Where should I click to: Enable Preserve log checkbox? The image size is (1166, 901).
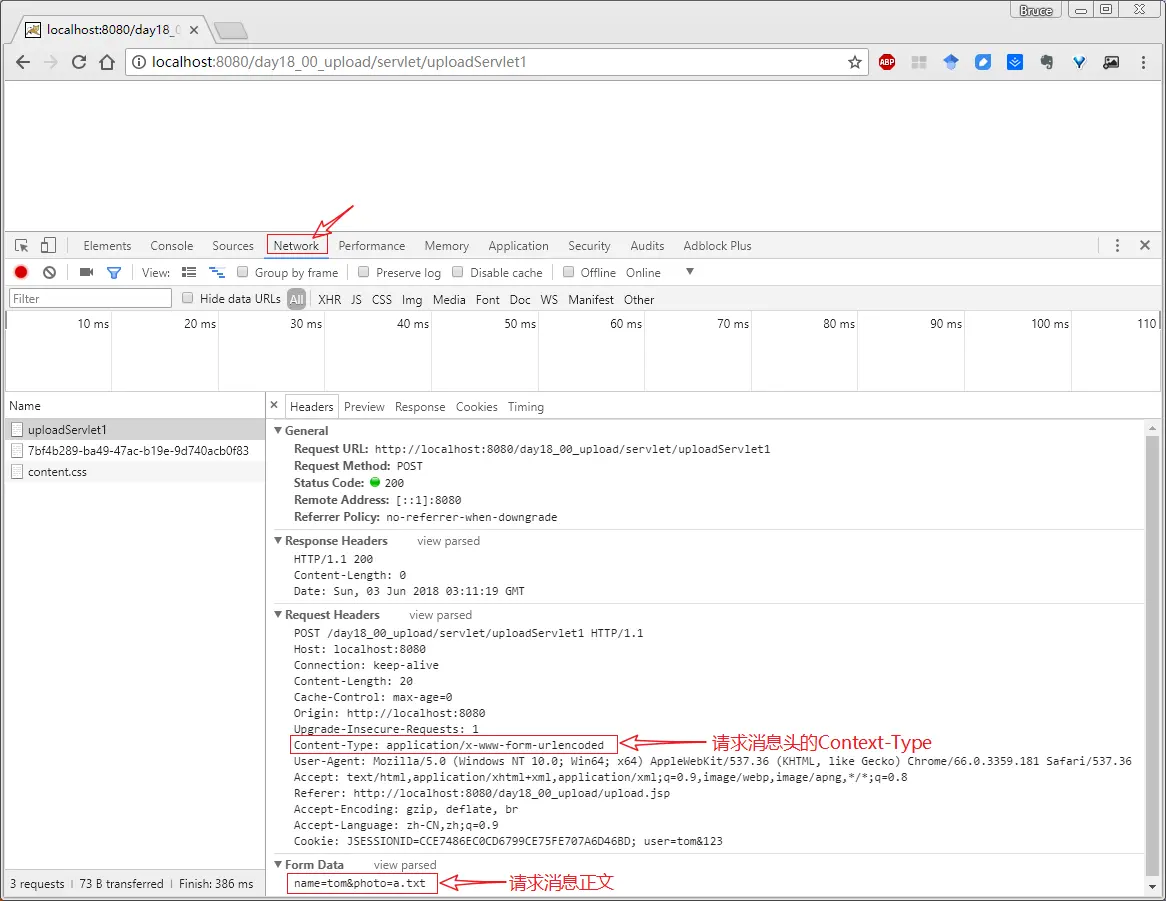pos(364,272)
